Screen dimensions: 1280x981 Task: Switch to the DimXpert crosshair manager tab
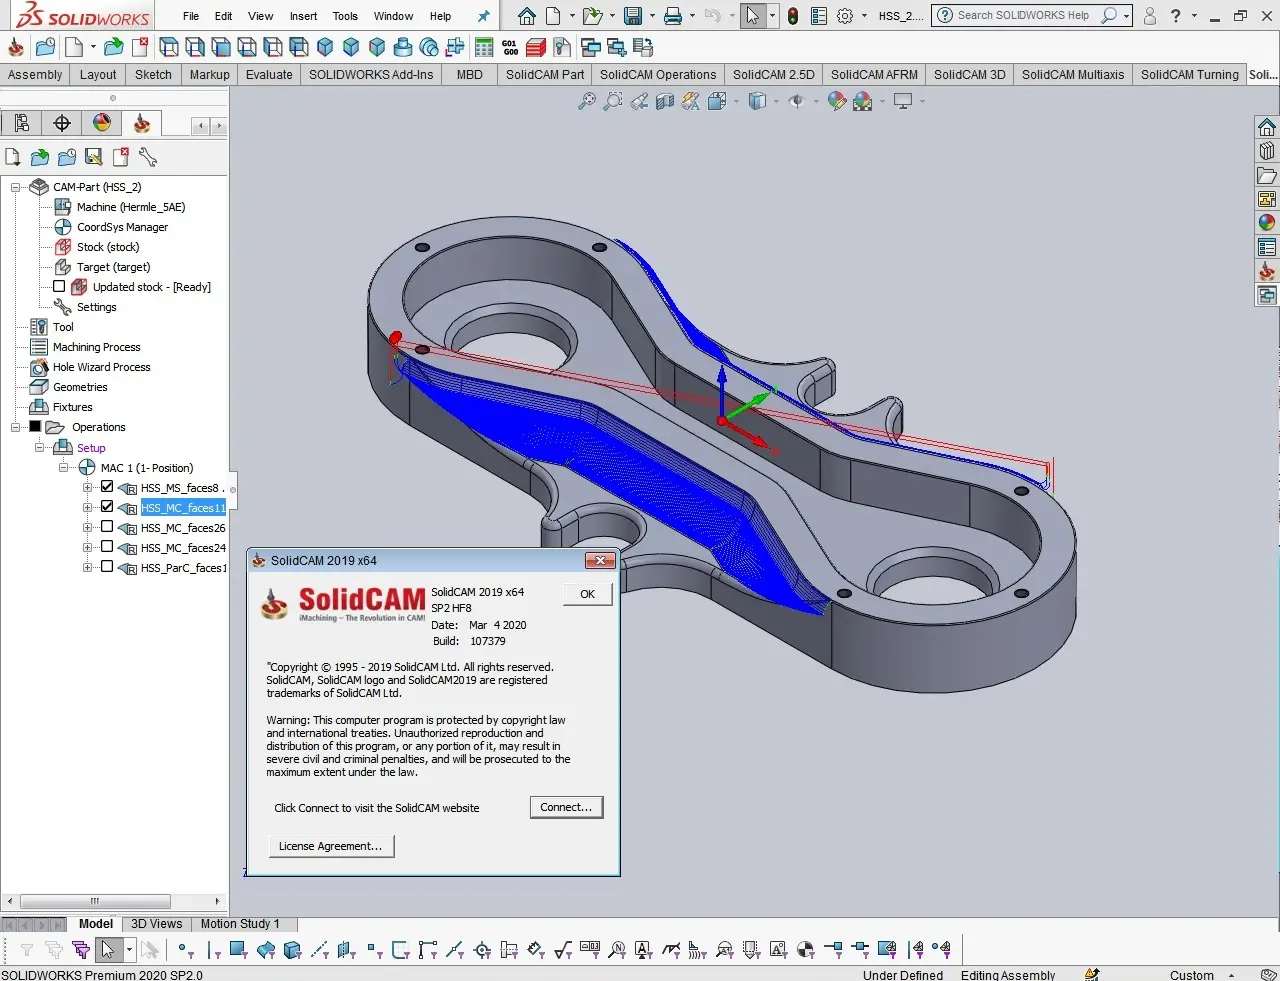[x=62, y=123]
